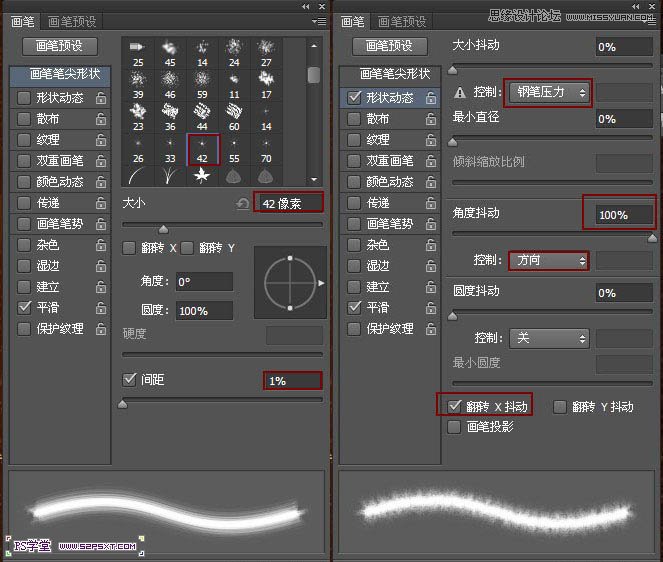Toggle lock next to 形状动态 in left panel
The image size is (663, 562).
[x=101, y=98]
